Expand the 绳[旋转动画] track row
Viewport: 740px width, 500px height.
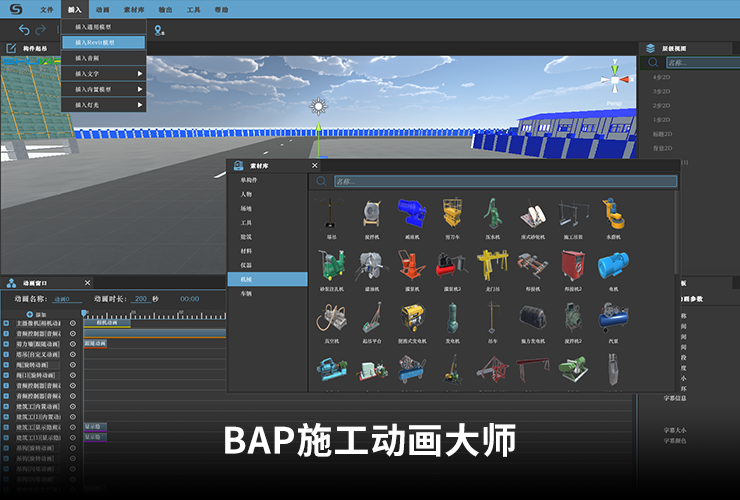tap(6, 365)
